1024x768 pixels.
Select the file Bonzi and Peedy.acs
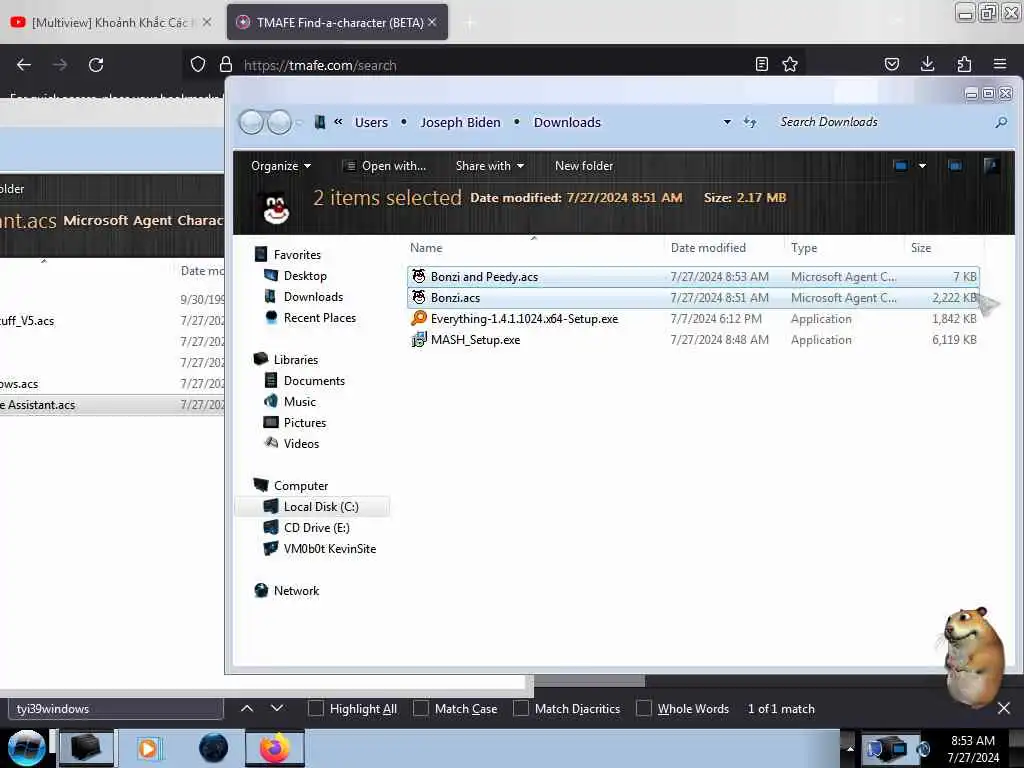point(693,277)
